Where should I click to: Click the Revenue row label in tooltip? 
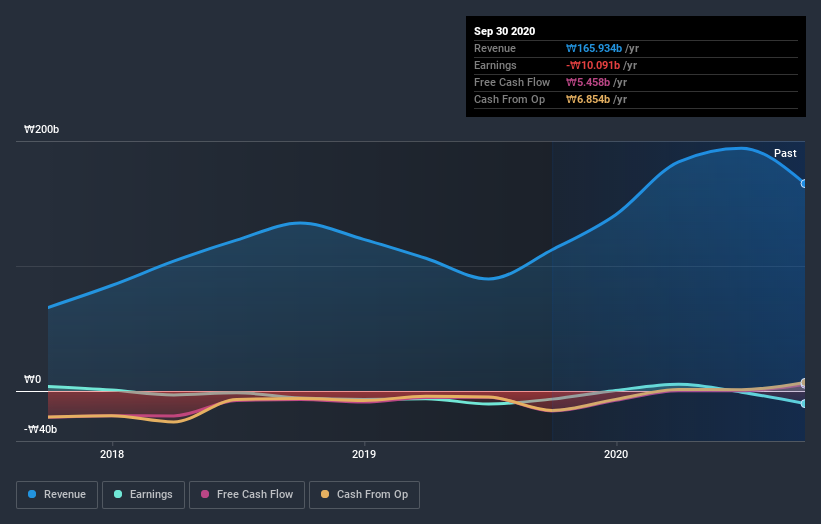coord(495,49)
